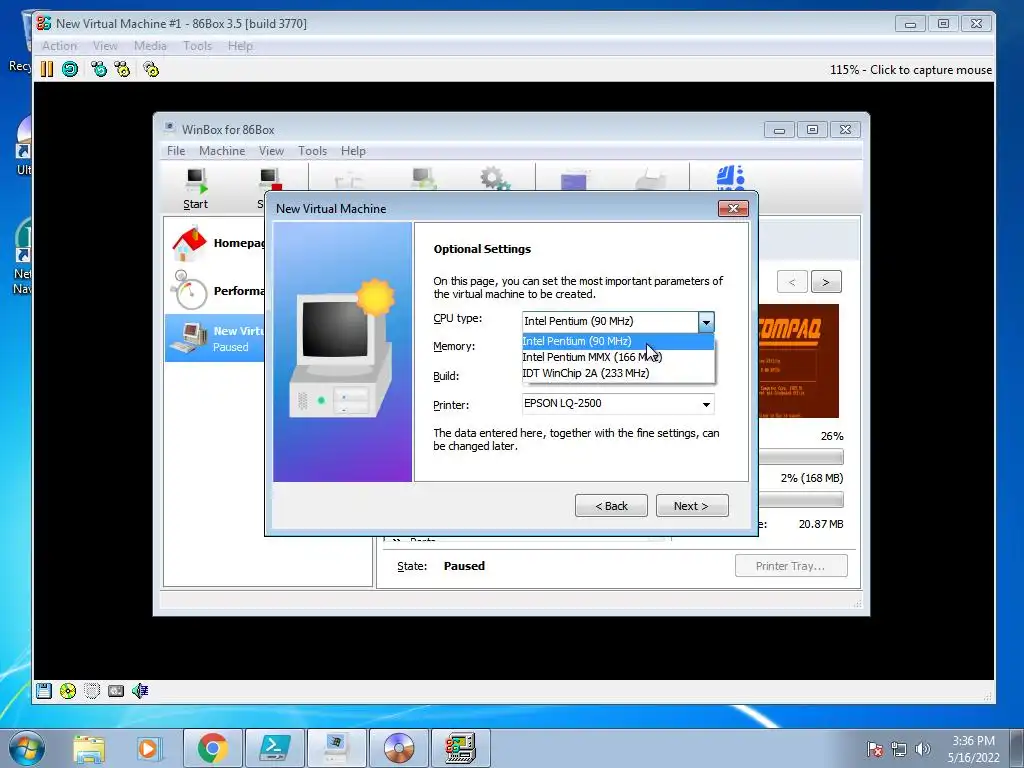This screenshot has height=768, width=1024.
Task: Open the 86Box Help menu
Action: 240,46
